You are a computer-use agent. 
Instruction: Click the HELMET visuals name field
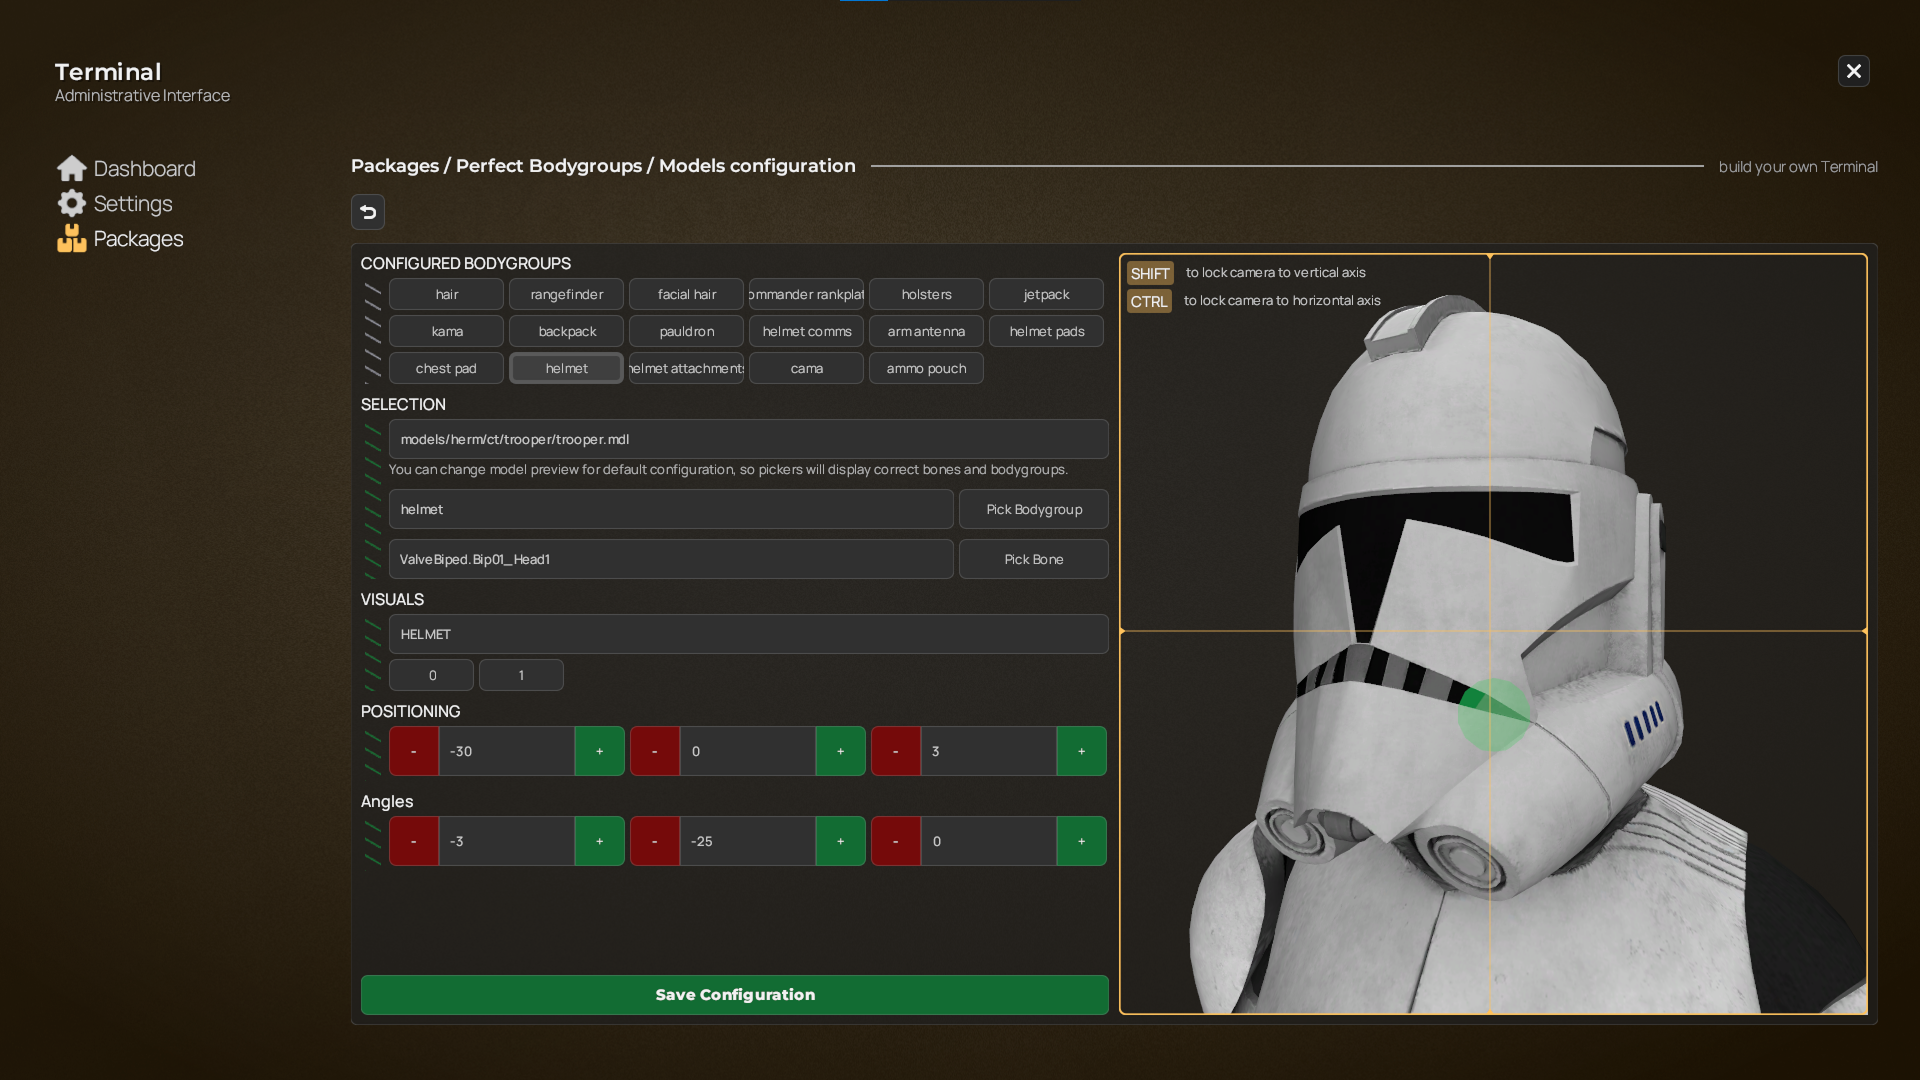pos(748,634)
